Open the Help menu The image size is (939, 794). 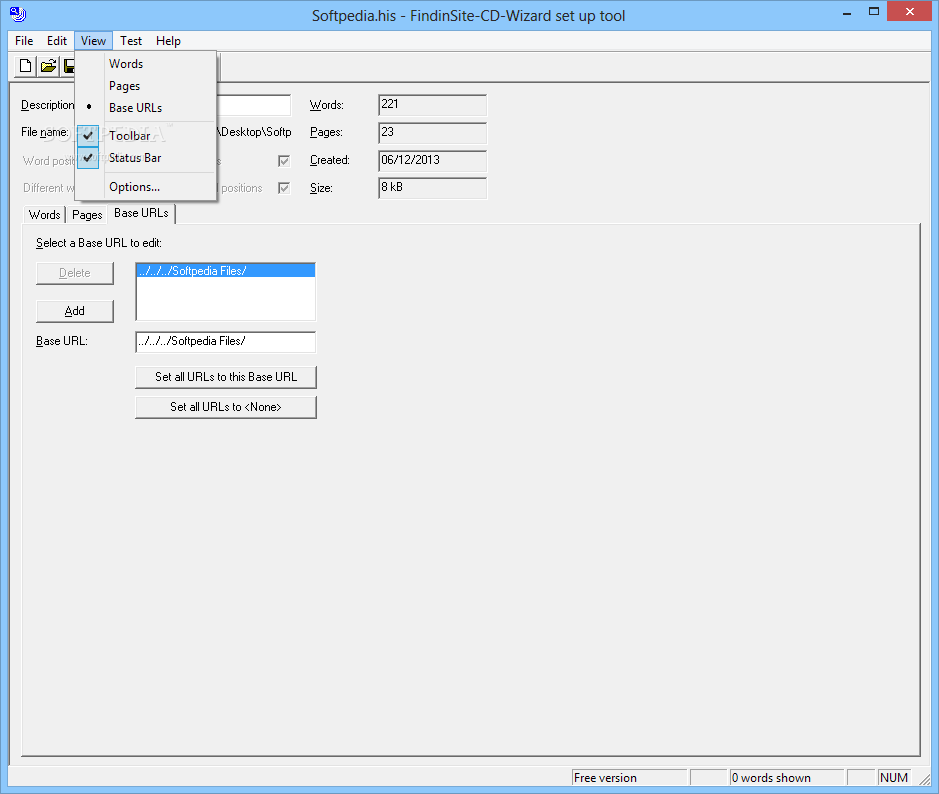[168, 41]
